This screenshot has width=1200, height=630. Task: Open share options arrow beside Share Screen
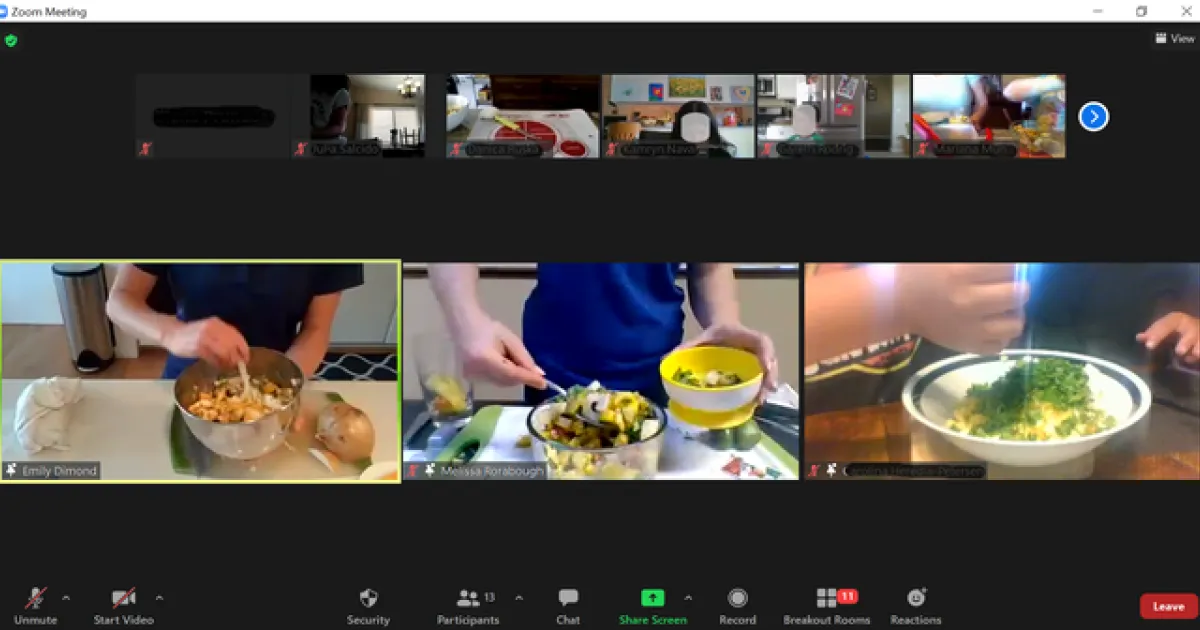[688, 598]
